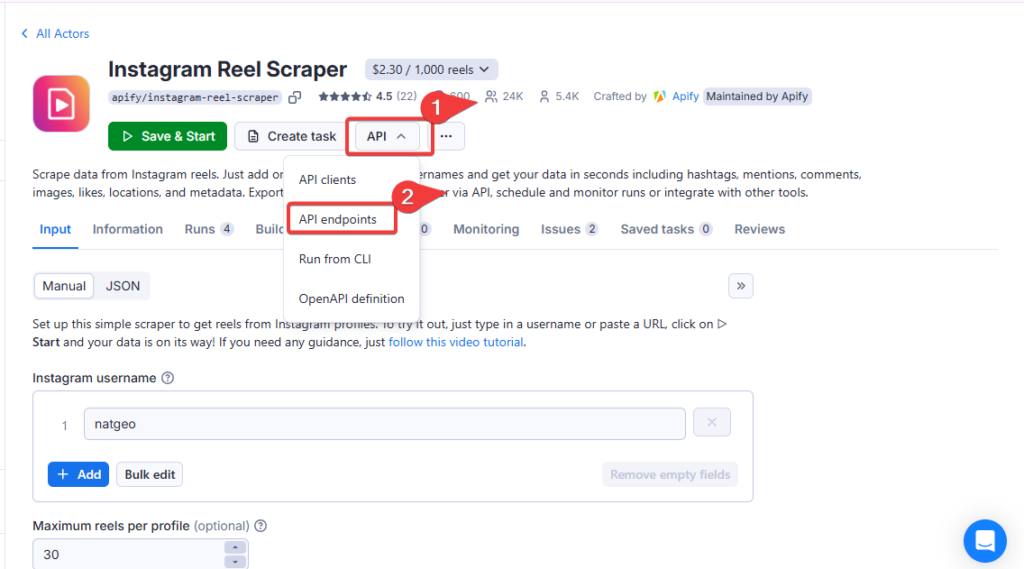Click the natgeo username input field
This screenshot has width=1024, height=569.
[x=385, y=424]
